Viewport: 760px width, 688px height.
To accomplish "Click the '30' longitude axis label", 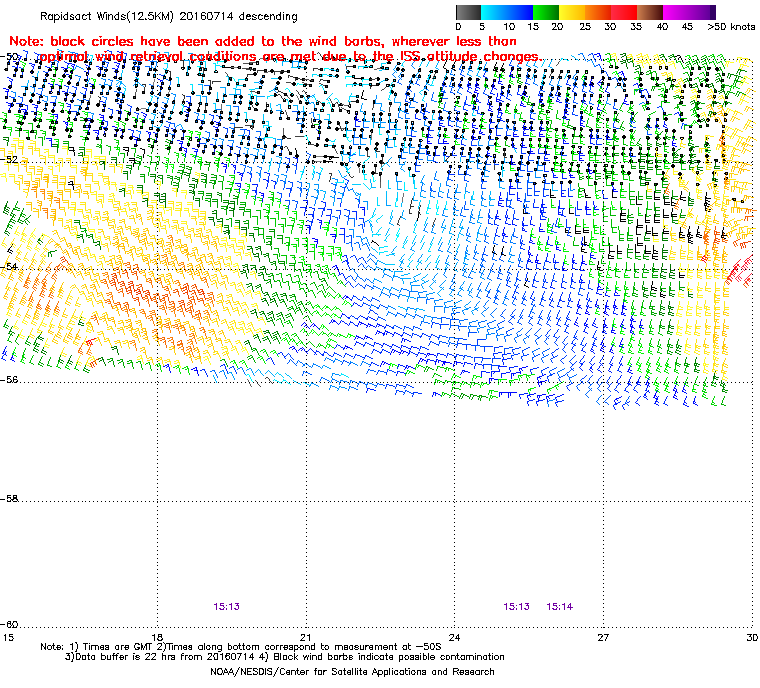I will tap(752, 637).
